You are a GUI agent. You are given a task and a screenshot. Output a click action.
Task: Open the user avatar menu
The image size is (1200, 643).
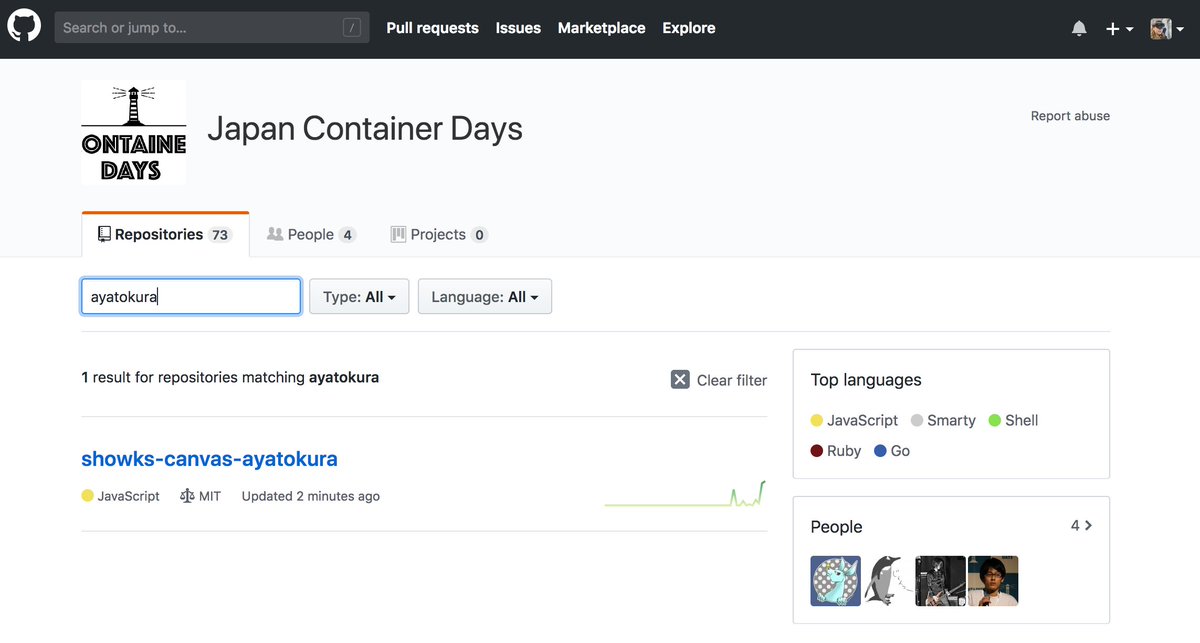click(1167, 29)
